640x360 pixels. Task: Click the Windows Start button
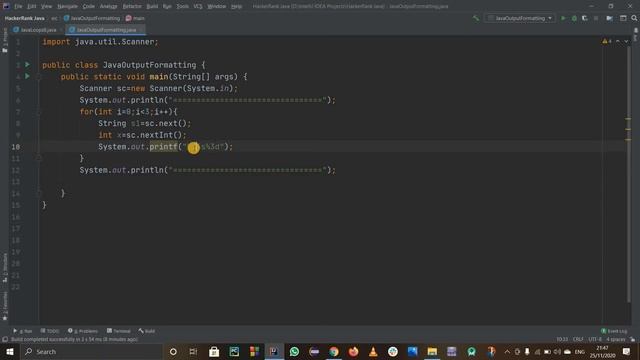pos(9,351)
